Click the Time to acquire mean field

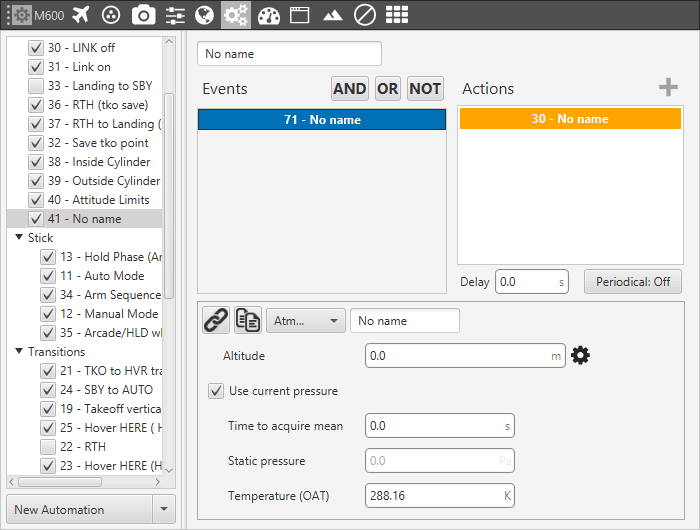pyautogui.click(x=440, y=426)
